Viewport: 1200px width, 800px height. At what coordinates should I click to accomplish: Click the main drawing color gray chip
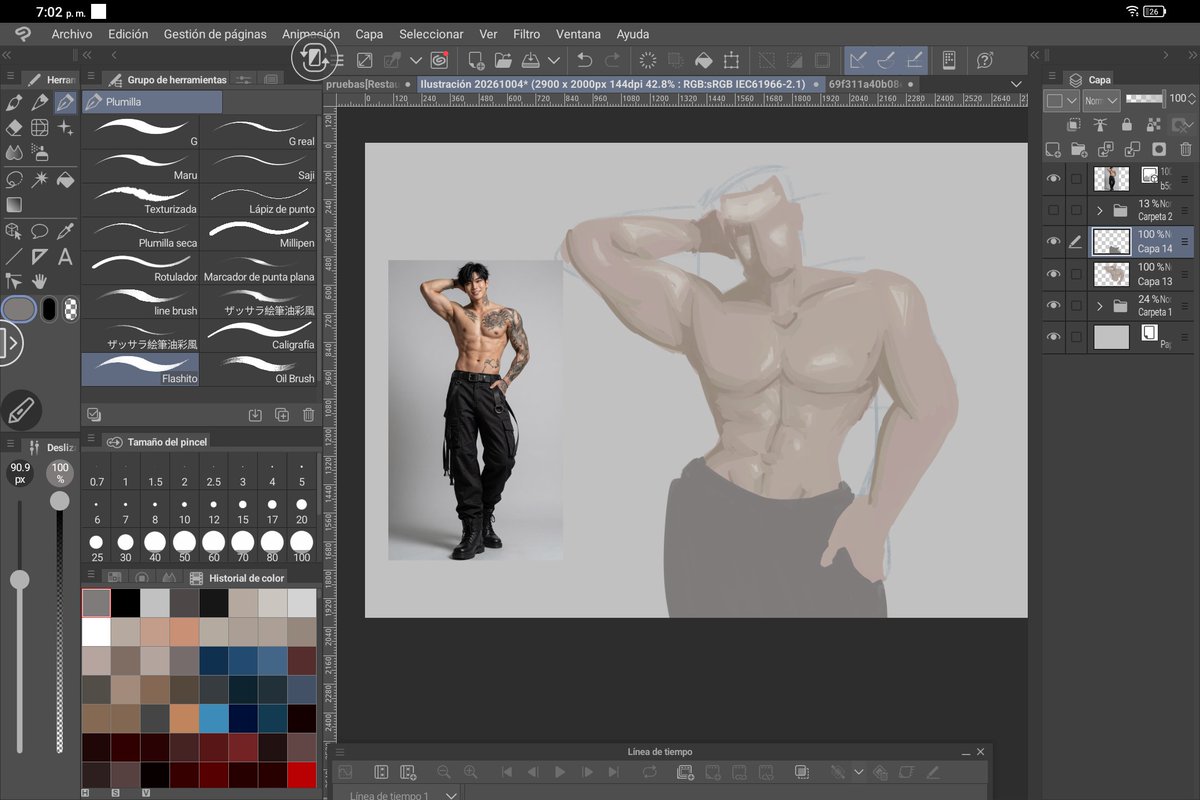point(19,309)
